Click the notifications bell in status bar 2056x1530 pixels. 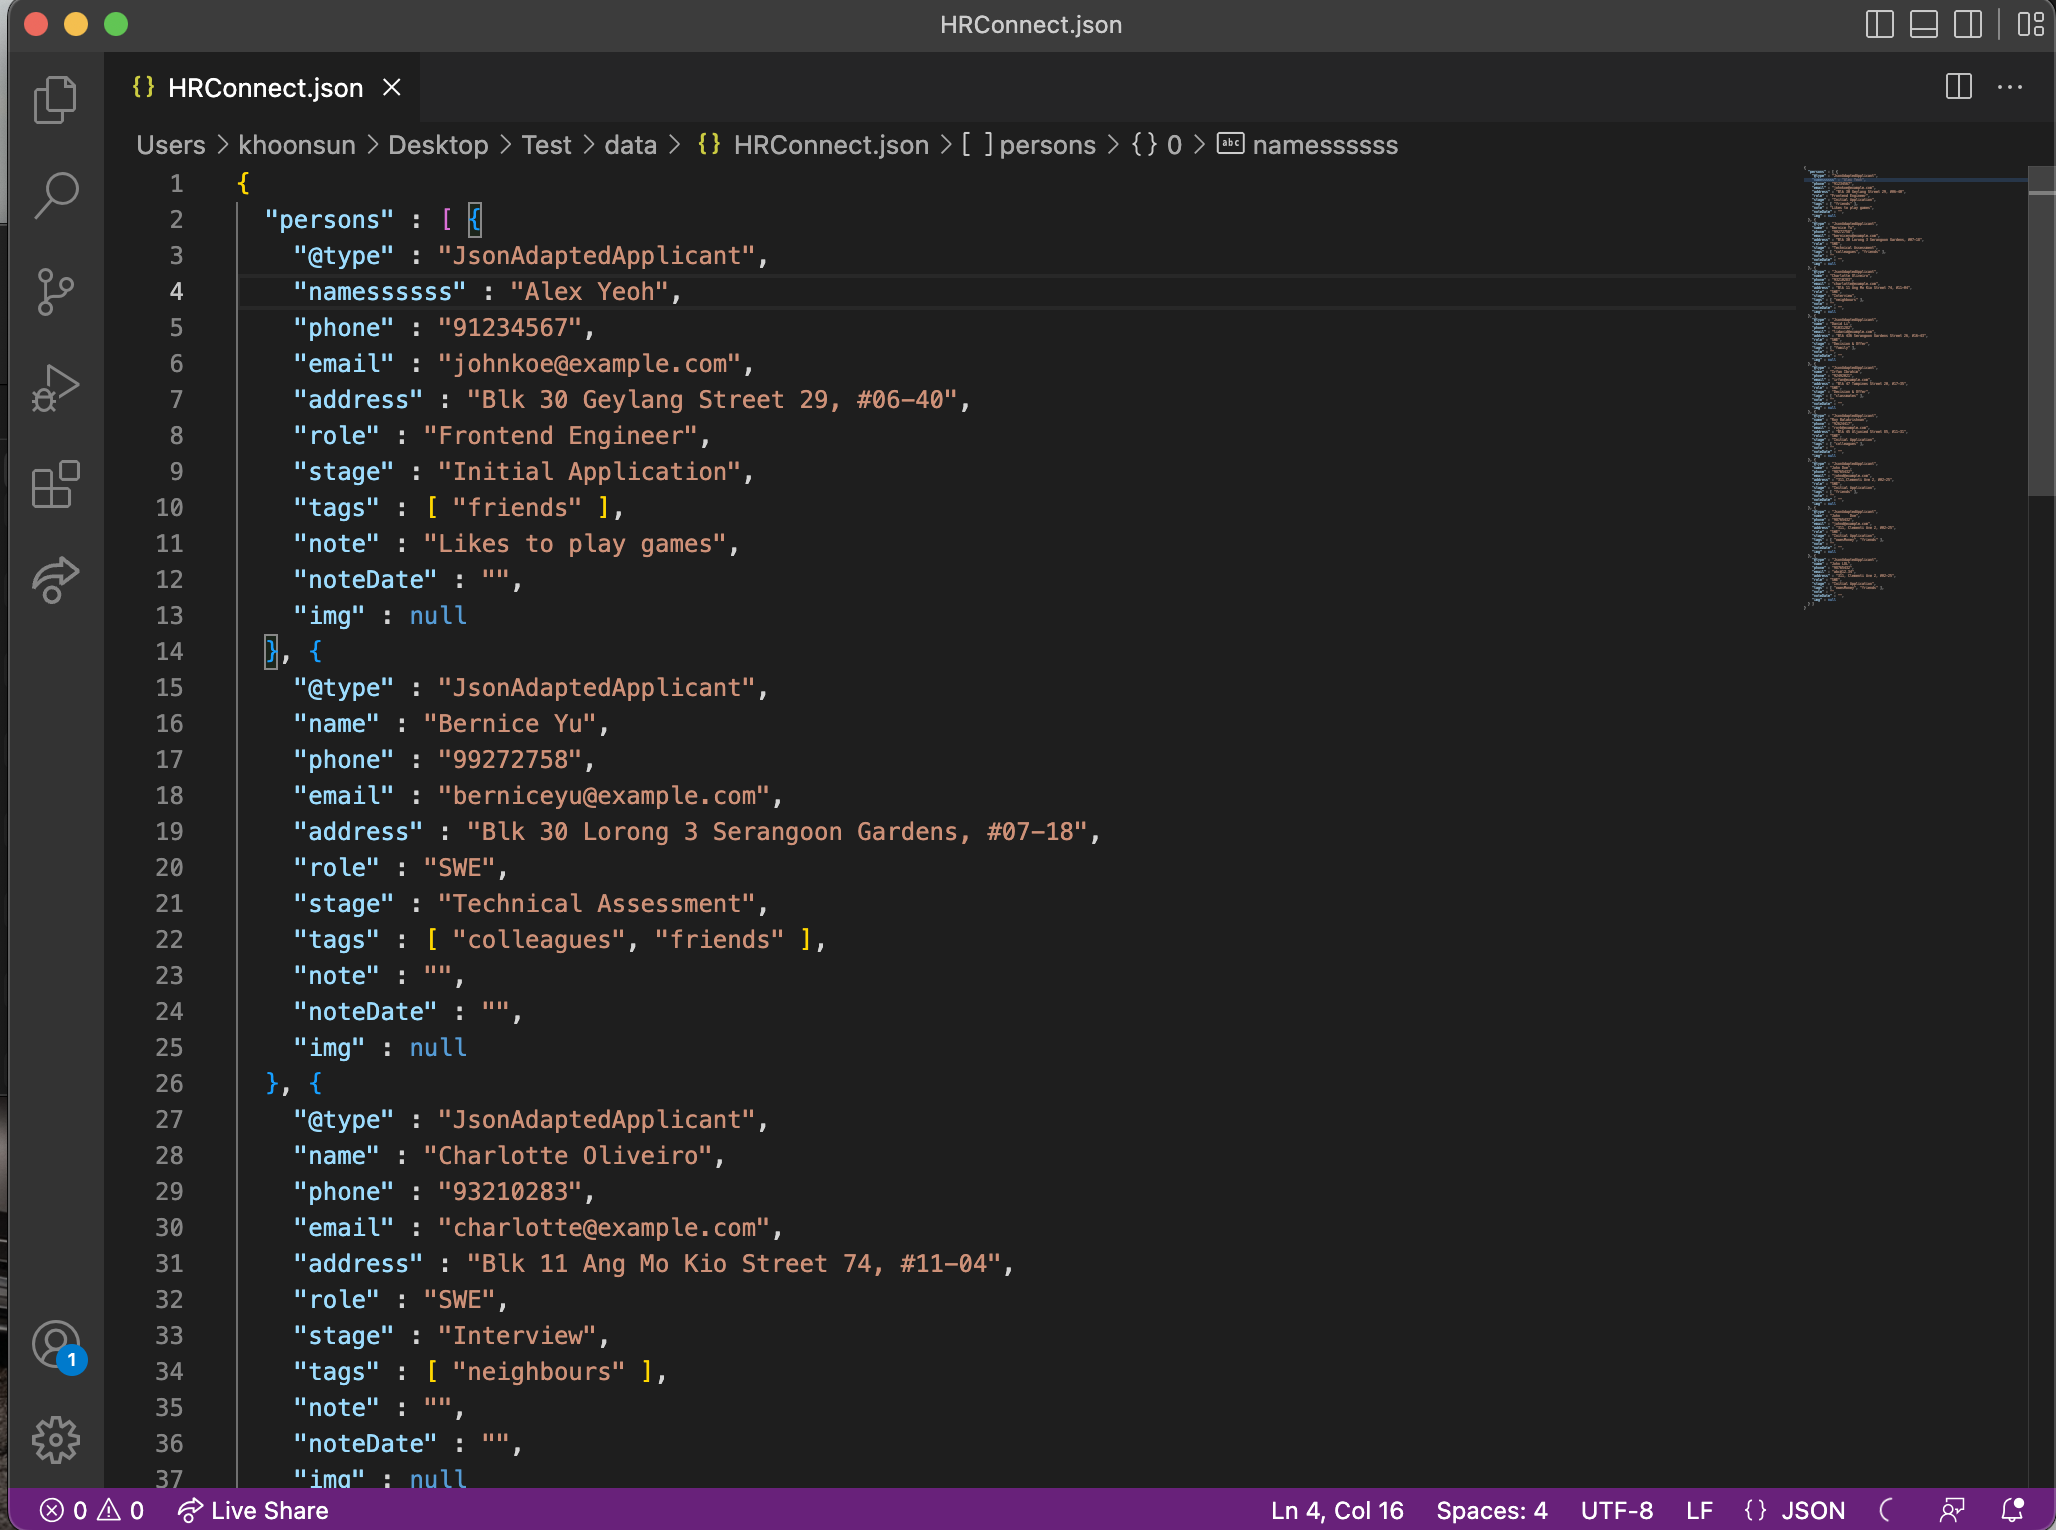(x=2012, y=1510)
